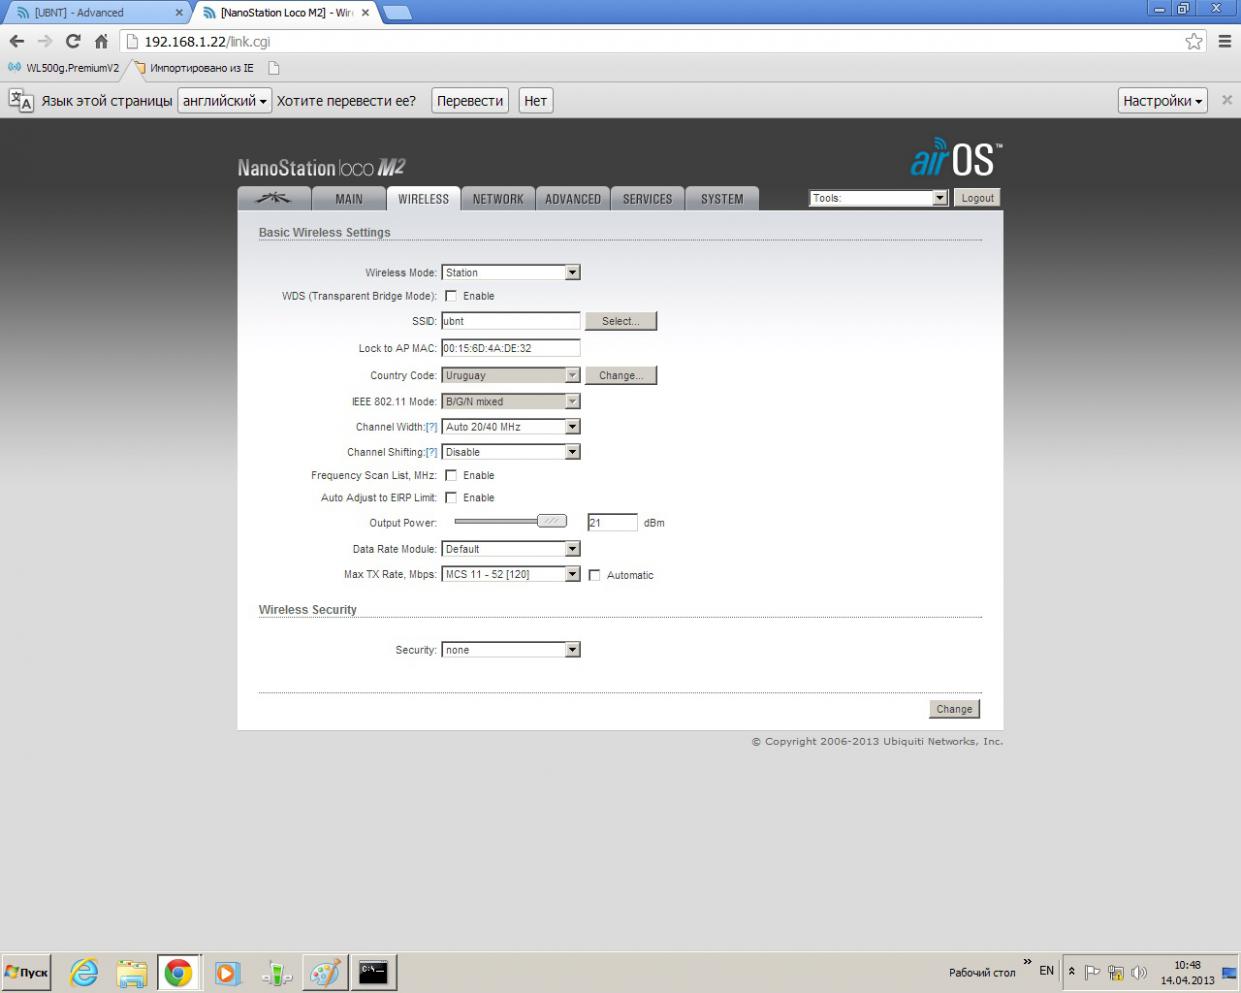1241x993 pixels.
Task: Click the Перевести translate button
Action: [470, 100]
